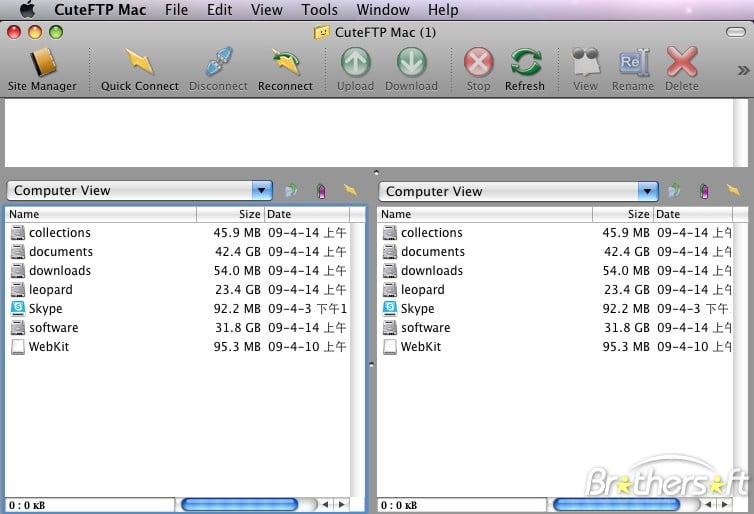Click the View glasses icon
The width and height of the screenshot is (754, 514).
coord(585,63)
